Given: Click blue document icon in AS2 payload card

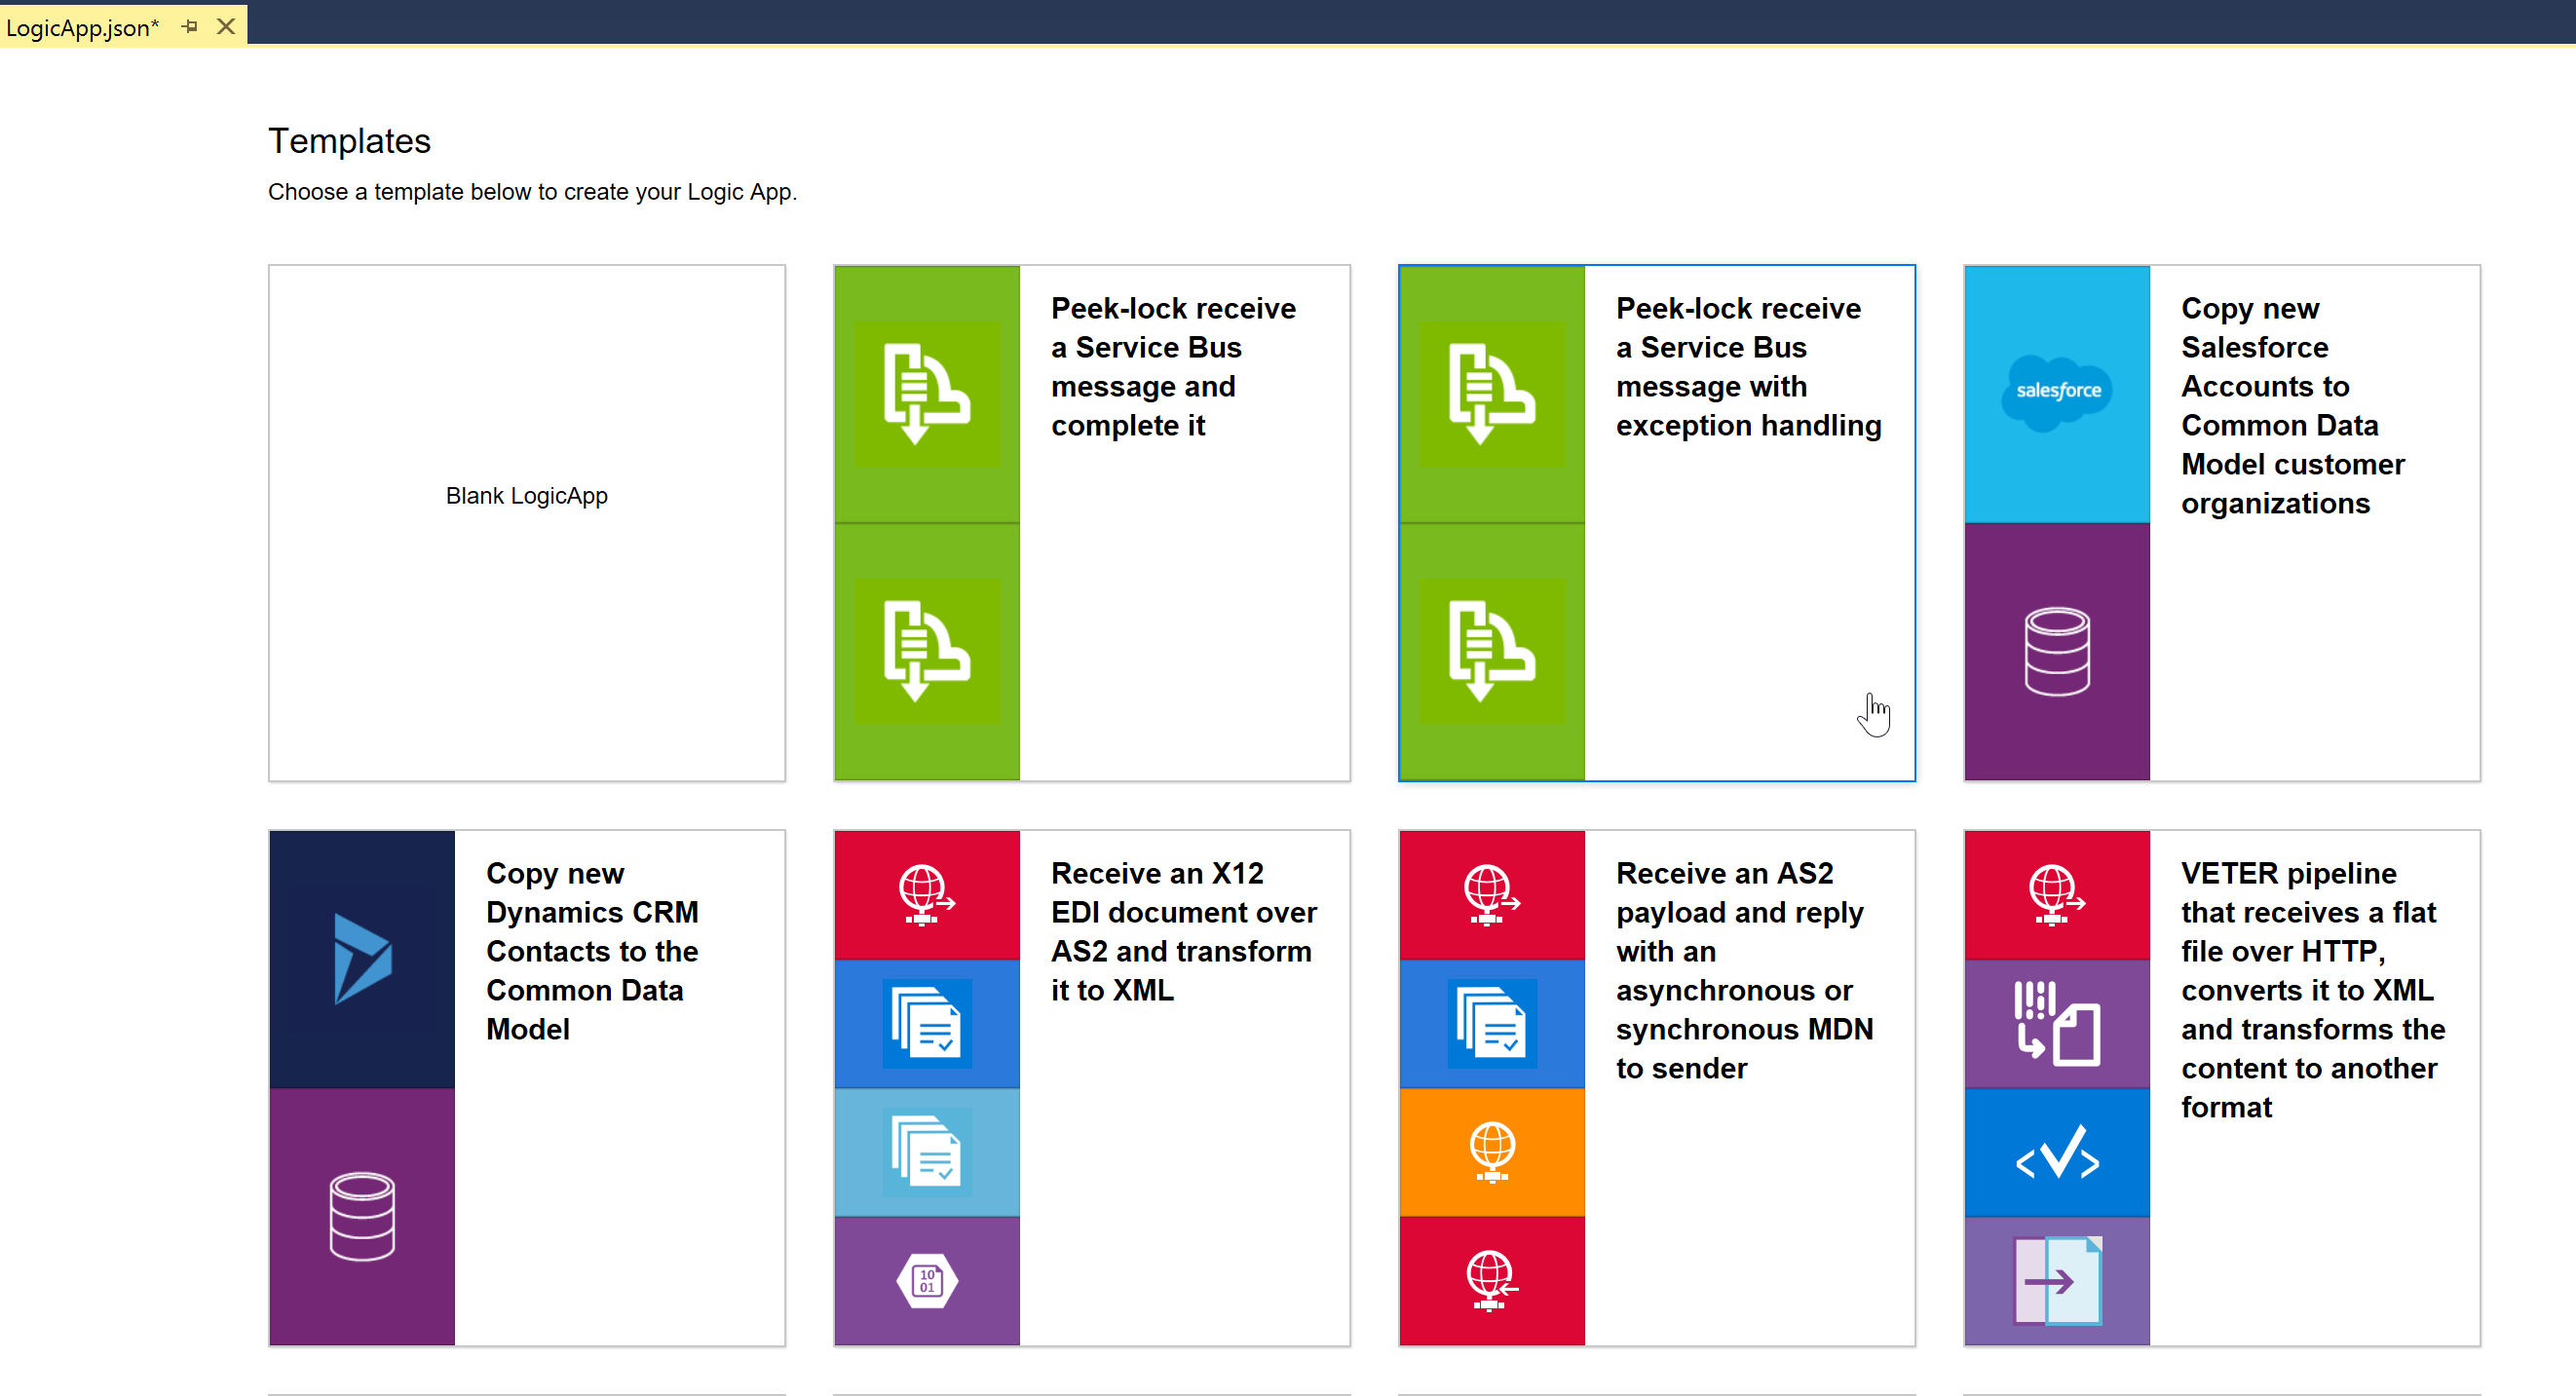Looking at the screenshot, I should click(1491, 1023).
